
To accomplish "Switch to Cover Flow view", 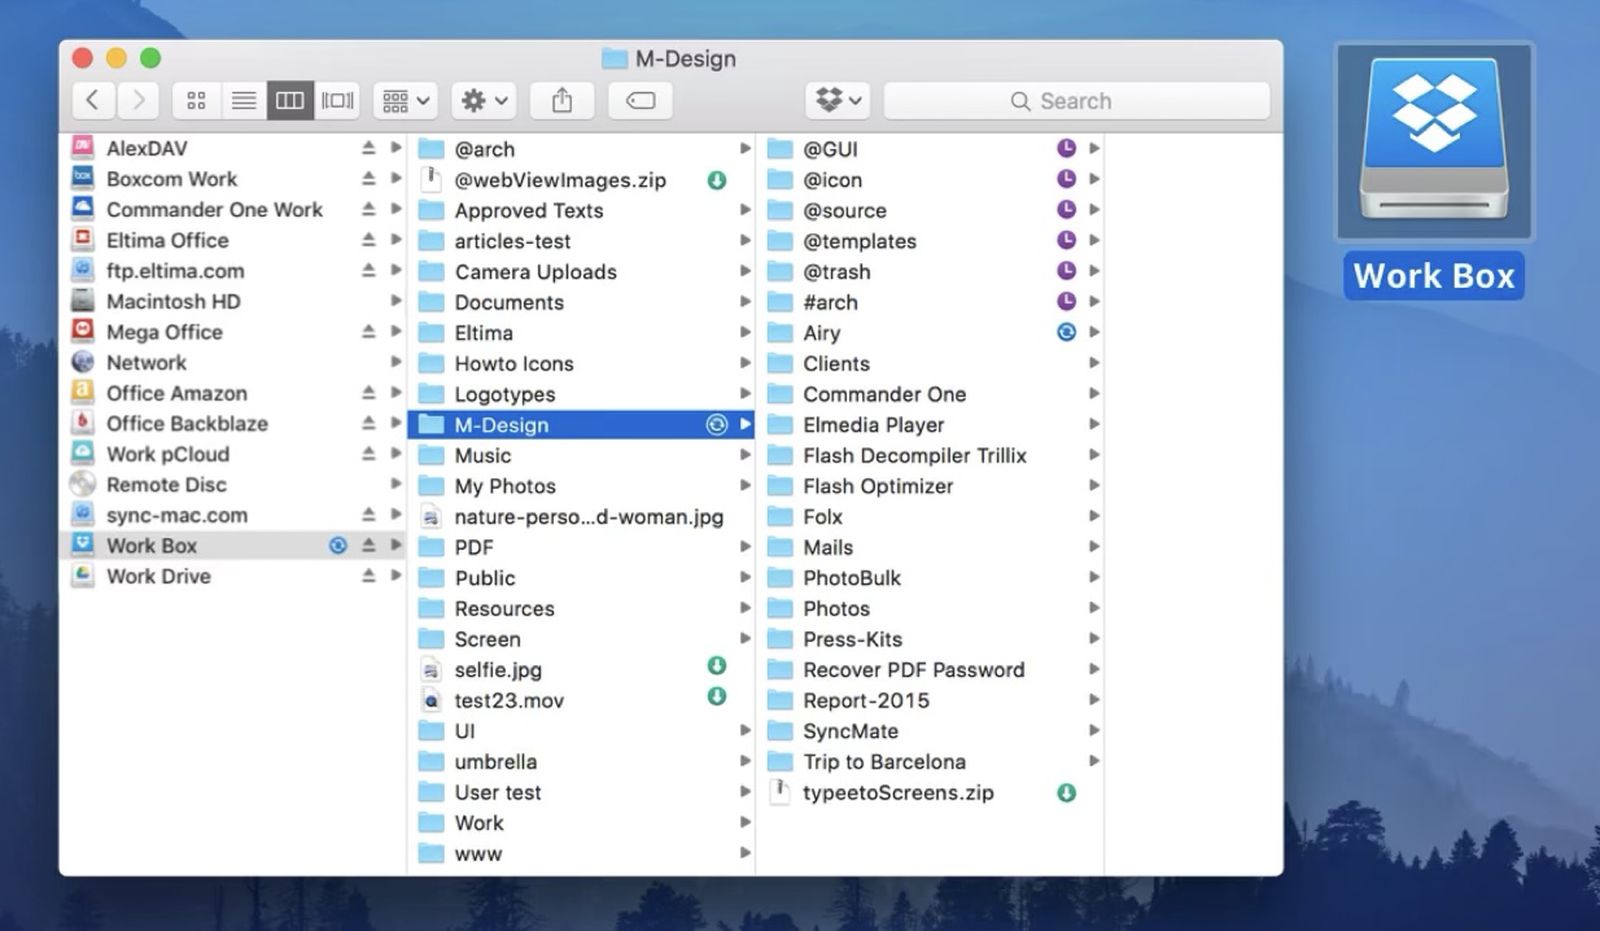I will tap(337, 100).
